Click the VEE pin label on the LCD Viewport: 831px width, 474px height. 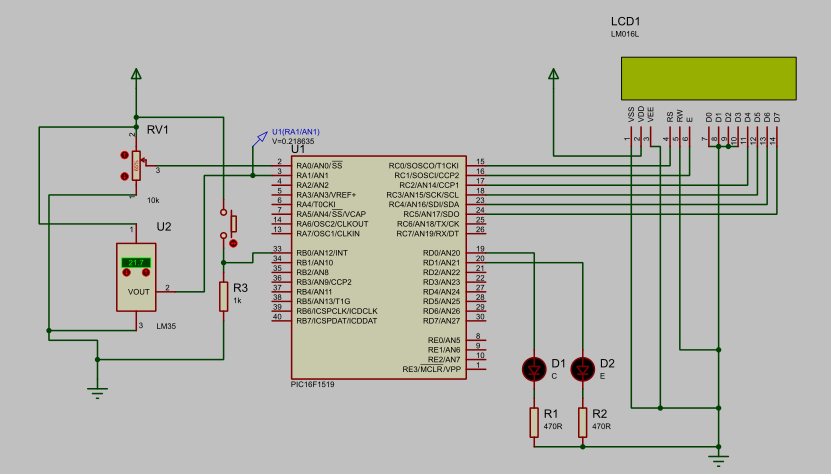(x=651, y=115)
